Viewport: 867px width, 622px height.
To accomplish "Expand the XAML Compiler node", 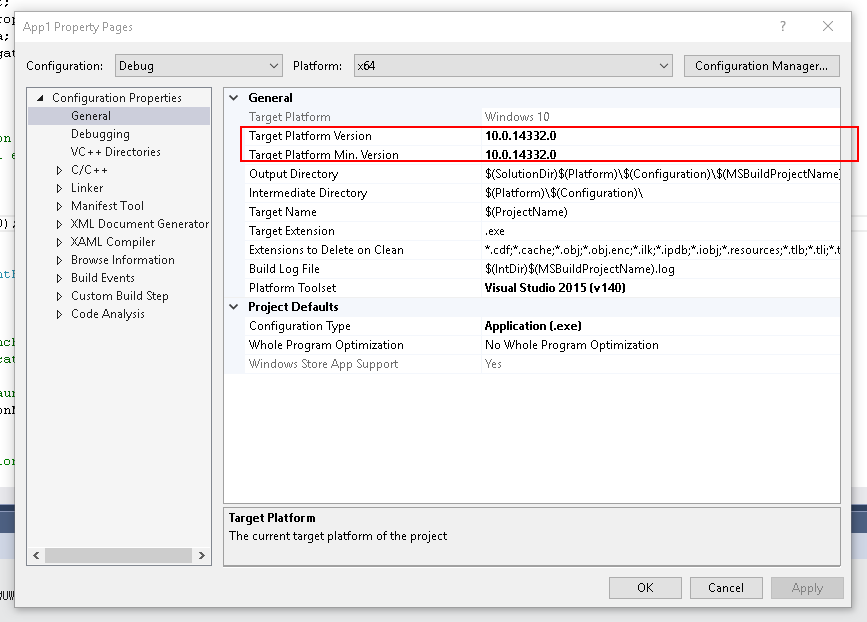I will tap(59, 243).
